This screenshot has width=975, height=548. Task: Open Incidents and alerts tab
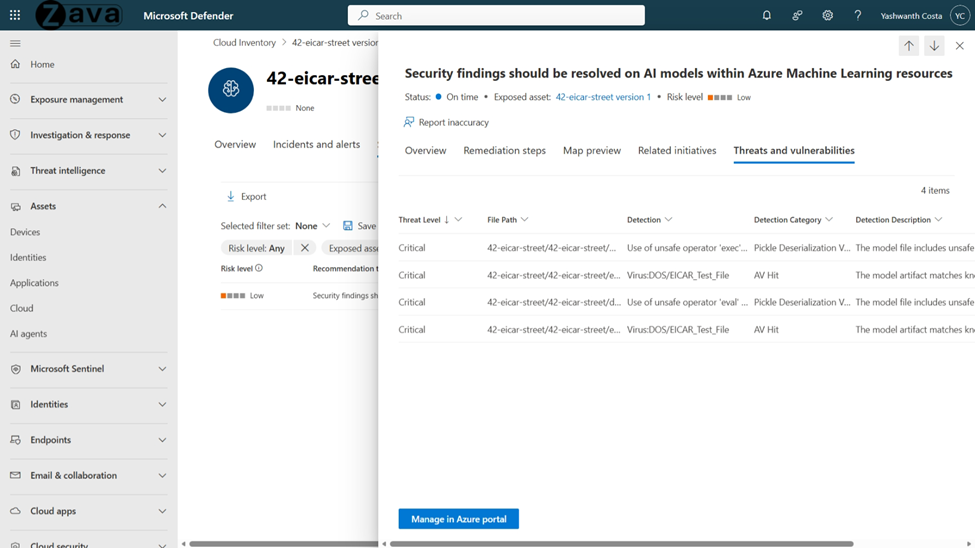pyautogui.click(x=317, y=144)
